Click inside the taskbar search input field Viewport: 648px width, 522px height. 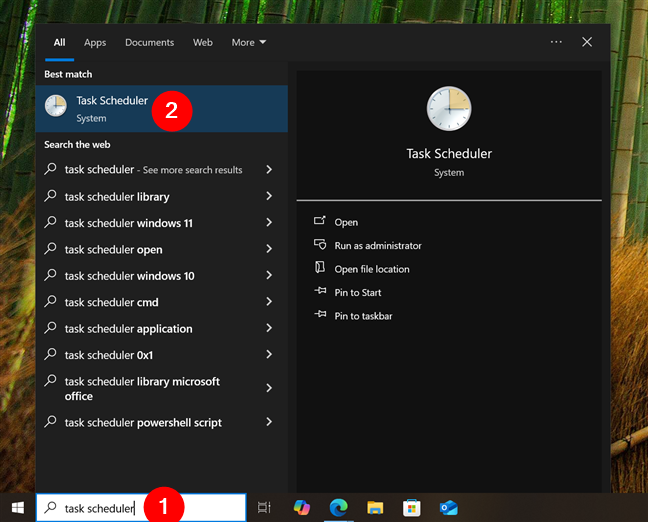(141, 508)
